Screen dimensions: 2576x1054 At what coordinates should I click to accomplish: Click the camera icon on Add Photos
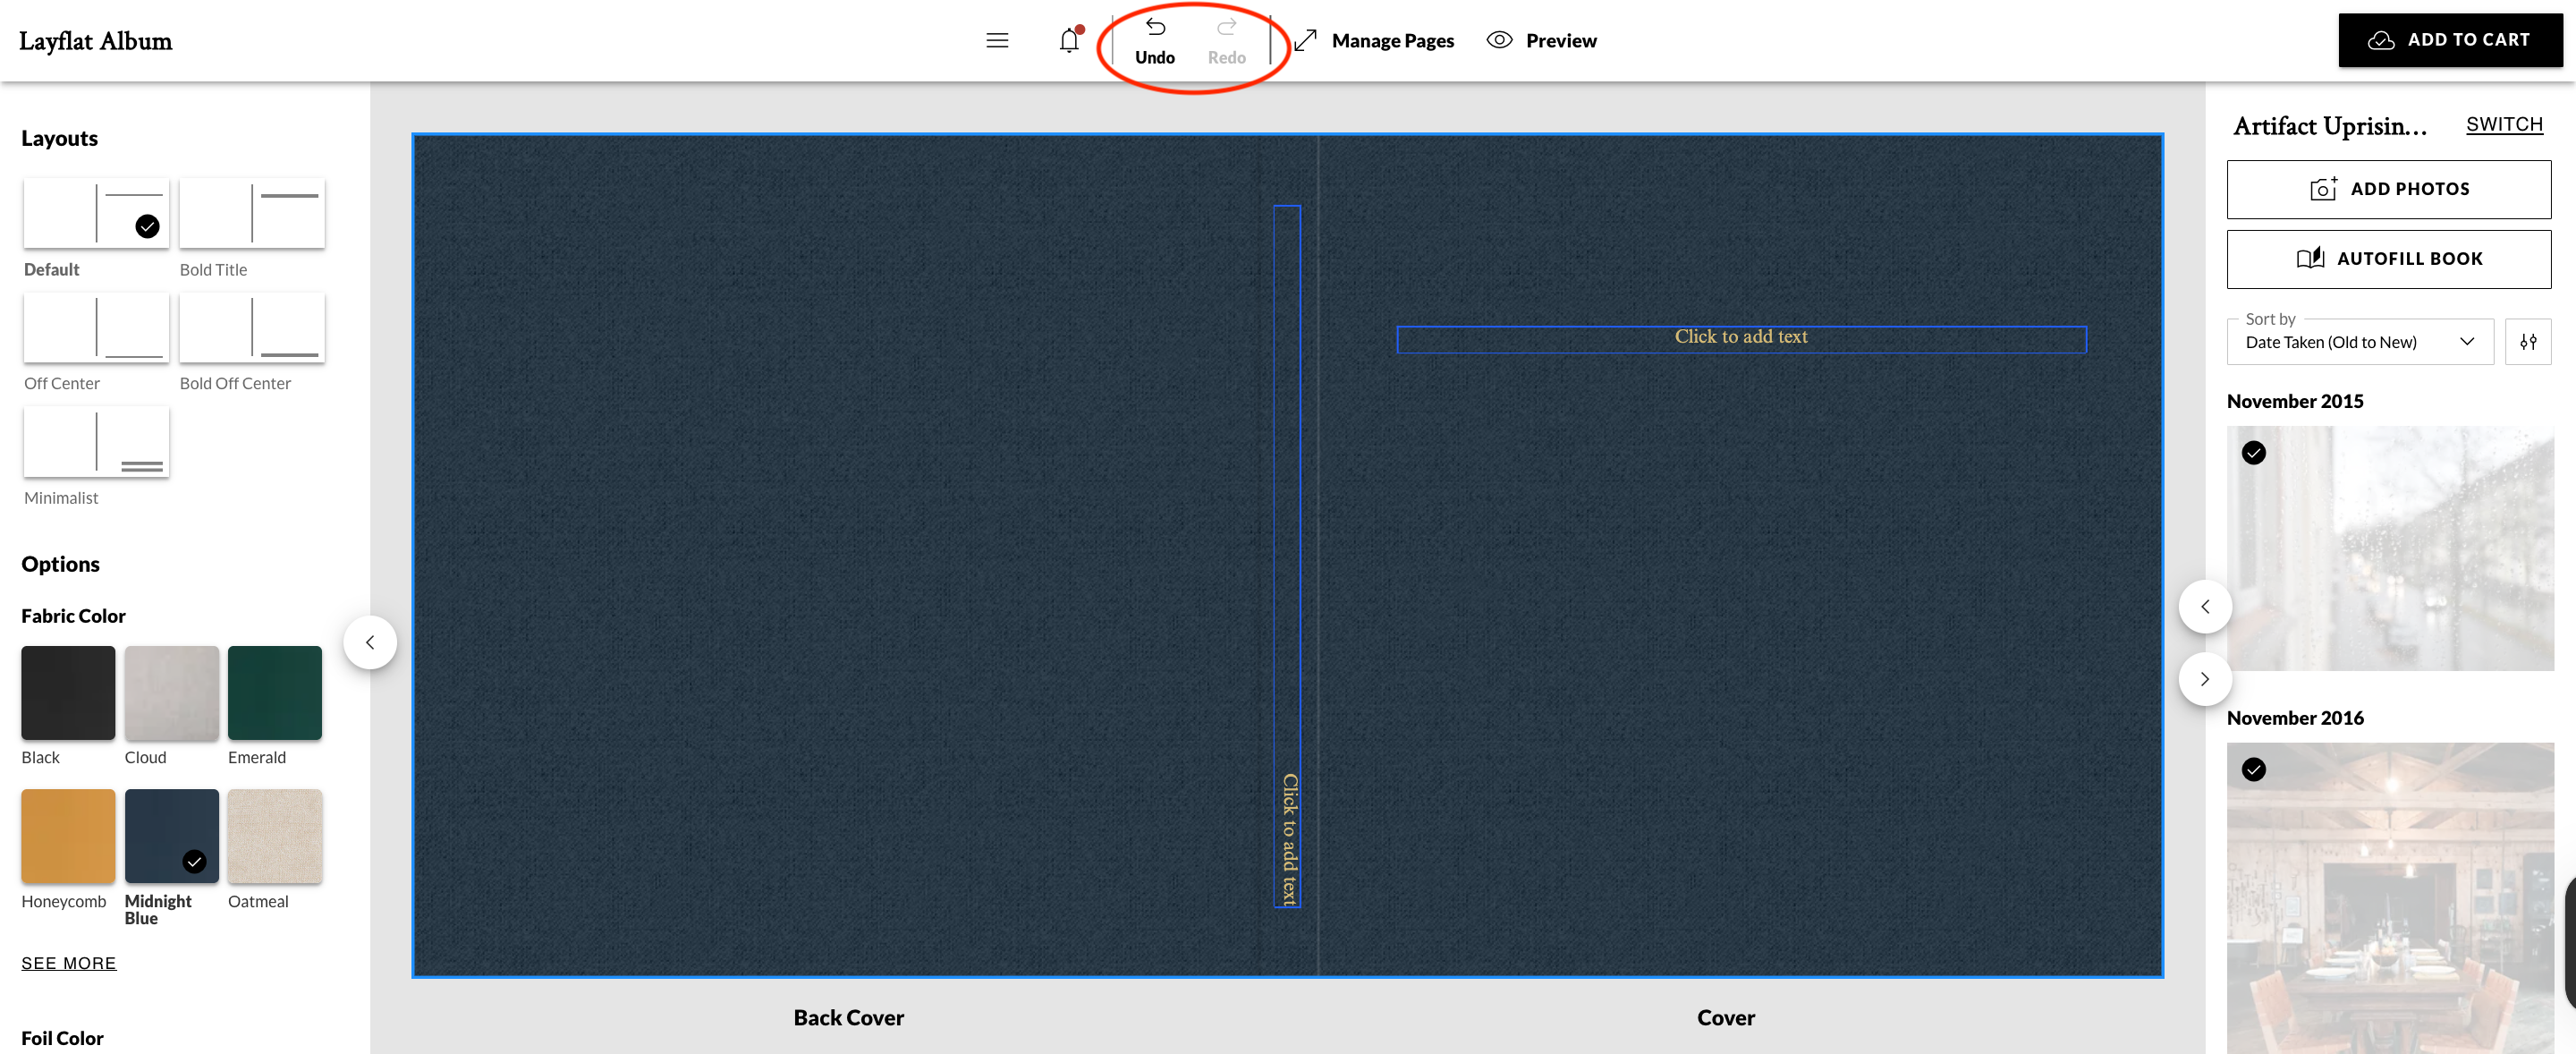coord(2322,189)
